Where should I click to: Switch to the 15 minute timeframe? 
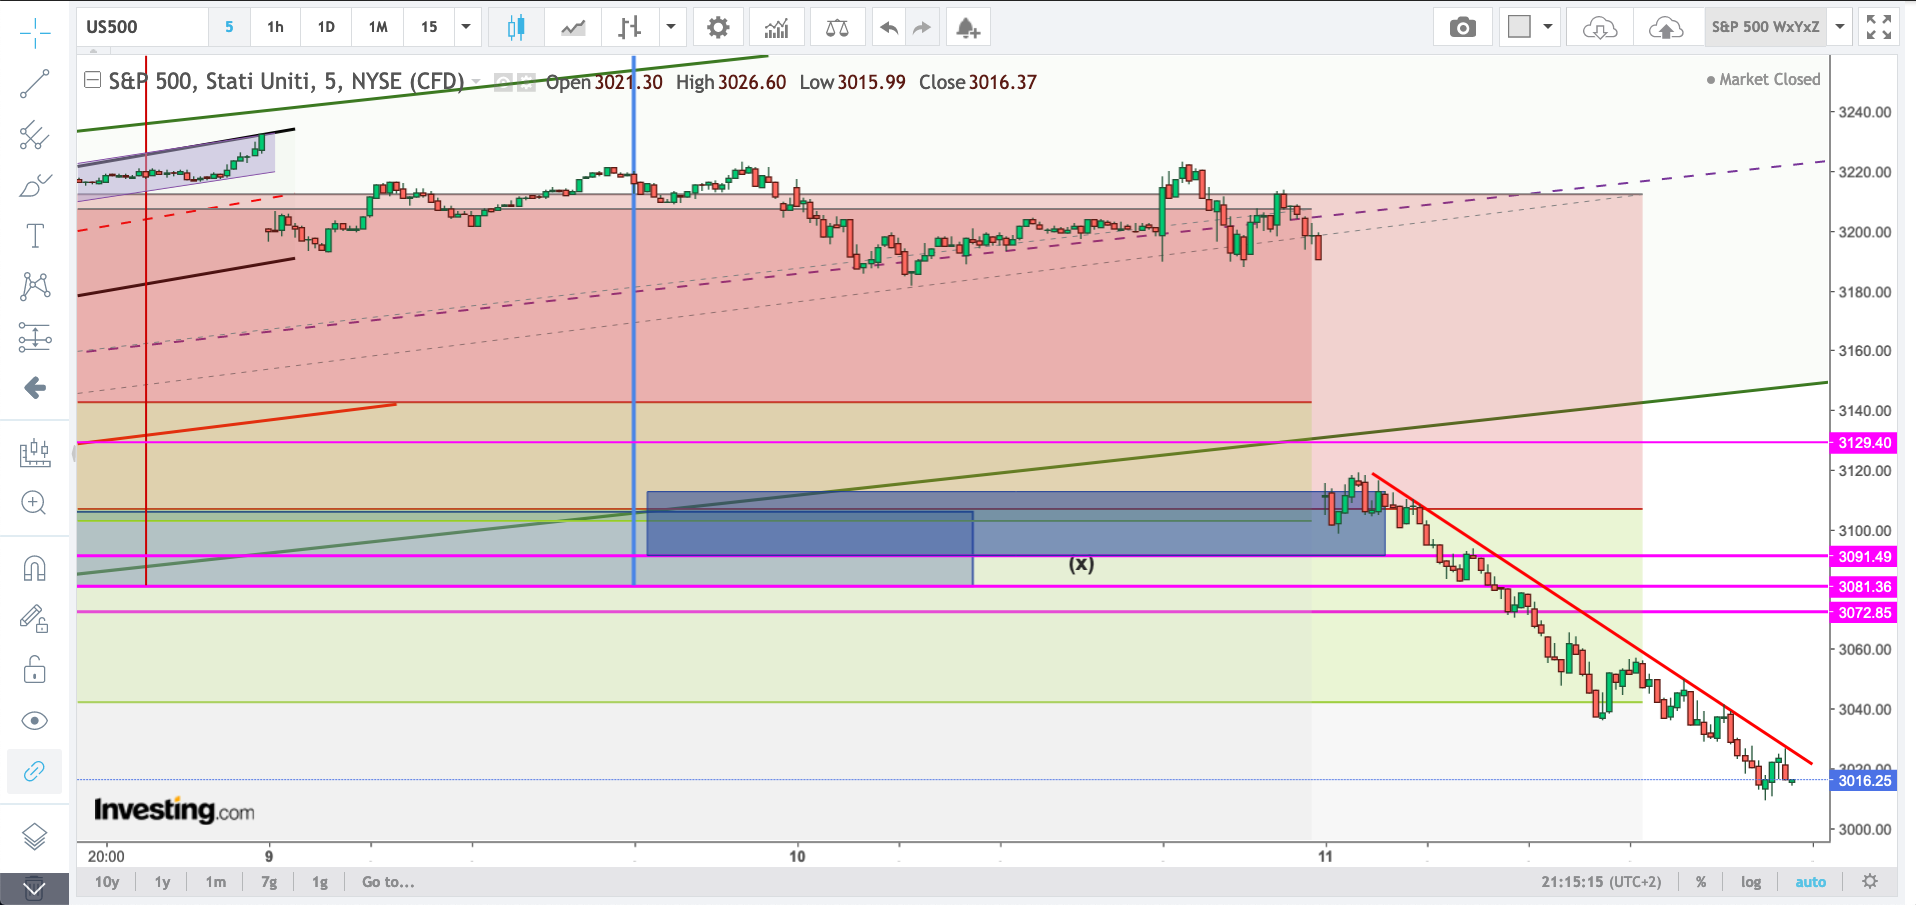coord(429,27)
